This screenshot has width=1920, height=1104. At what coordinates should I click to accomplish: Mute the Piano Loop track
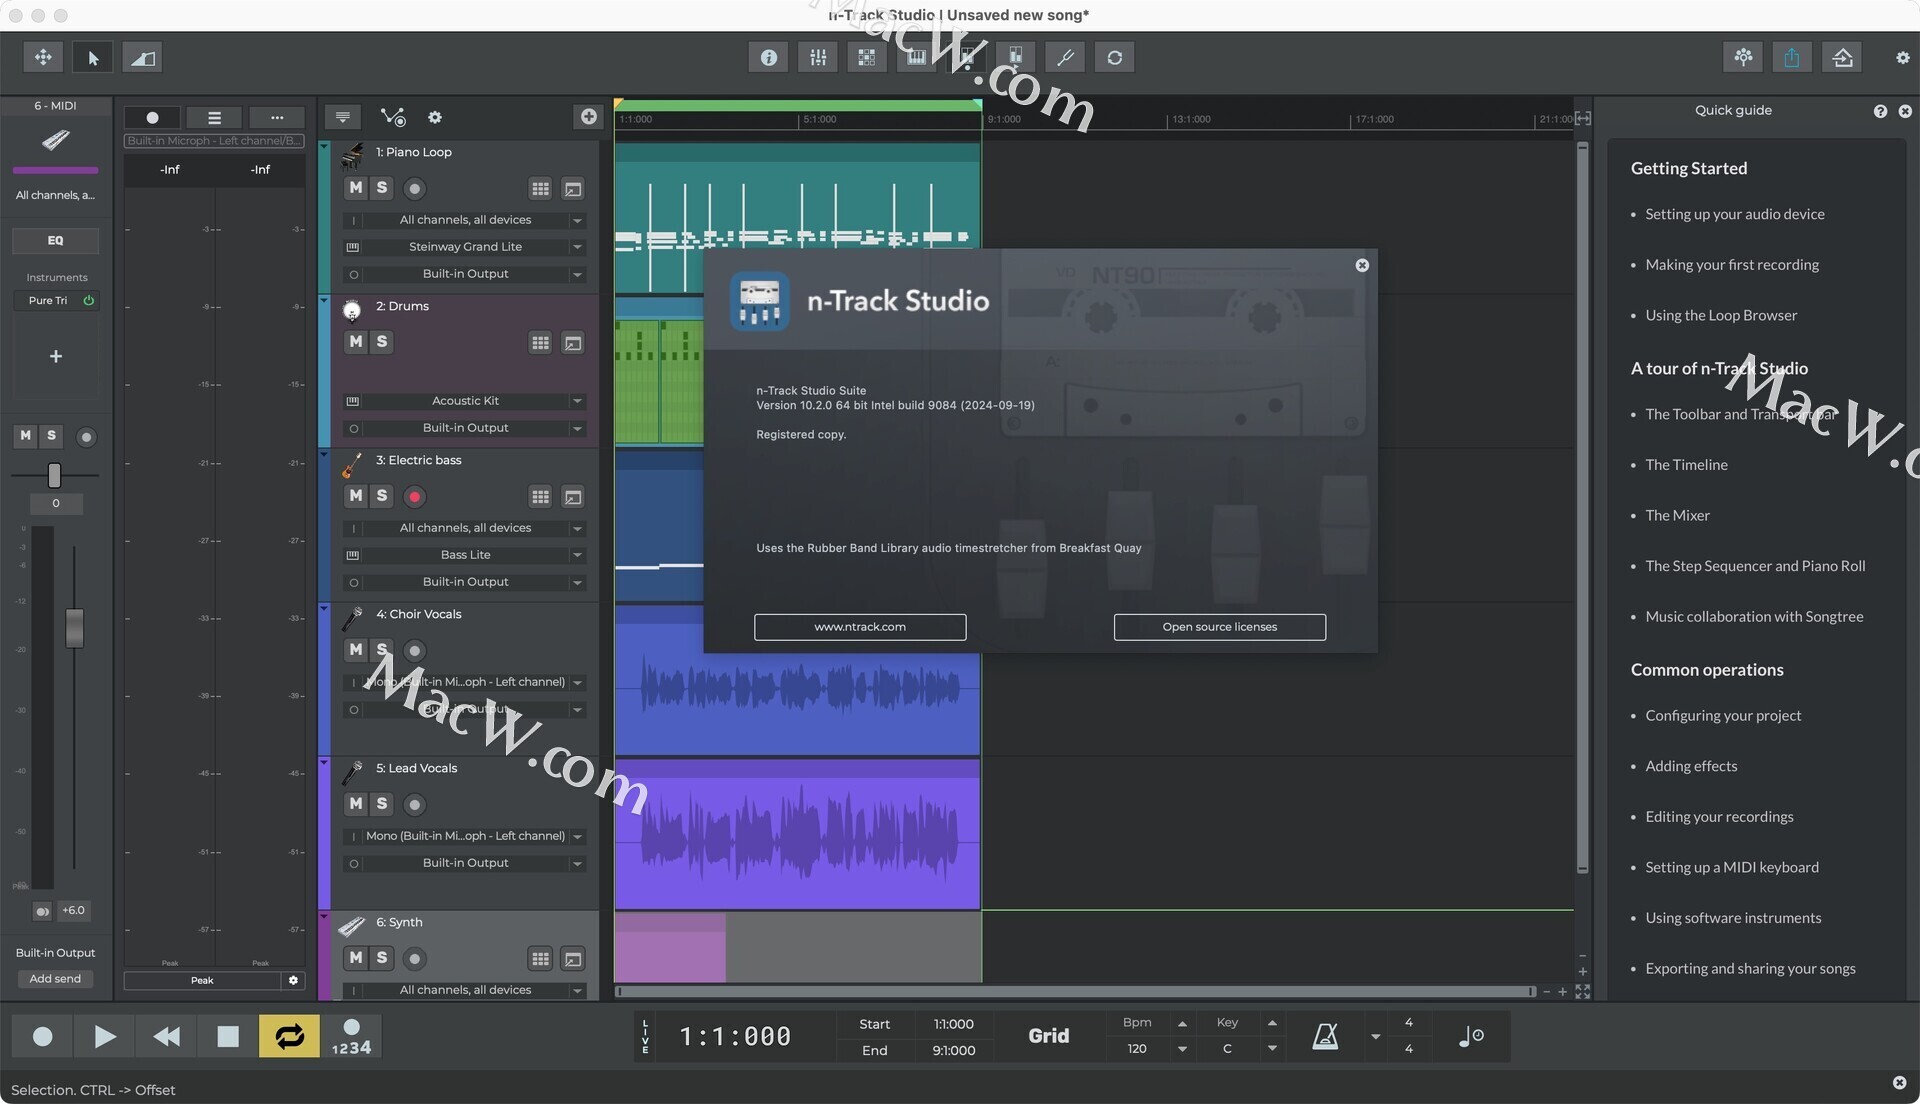[x=356, y=187]
